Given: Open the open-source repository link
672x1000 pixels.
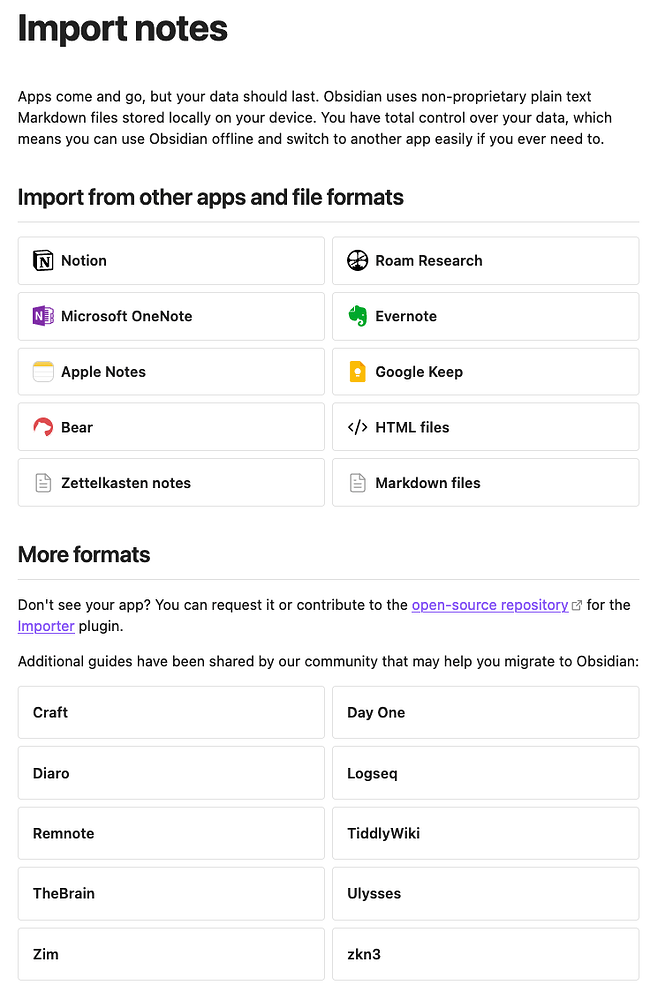Looking at the screenshot, I should point(489,605).
